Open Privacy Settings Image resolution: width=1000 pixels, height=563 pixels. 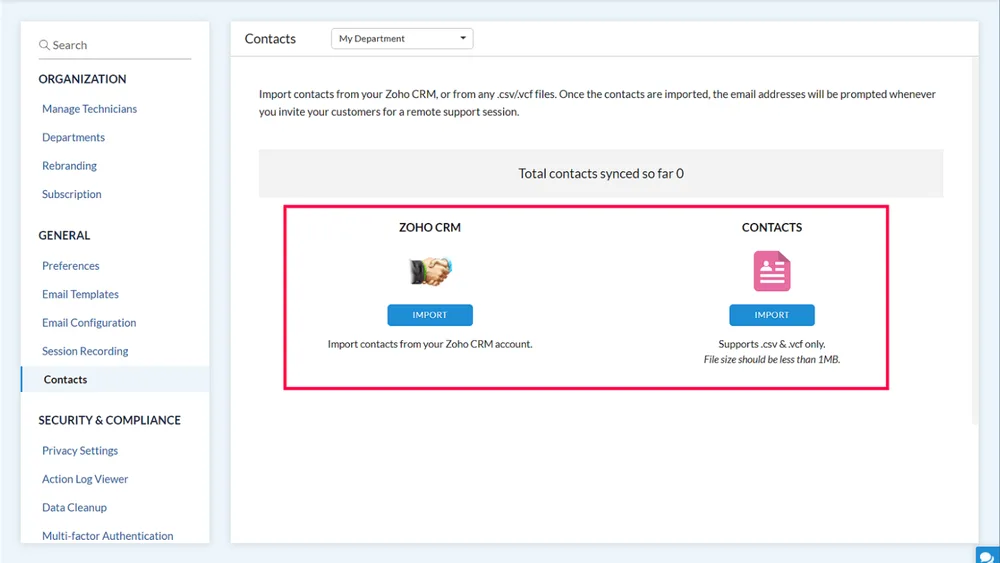(x=80, y=451)
